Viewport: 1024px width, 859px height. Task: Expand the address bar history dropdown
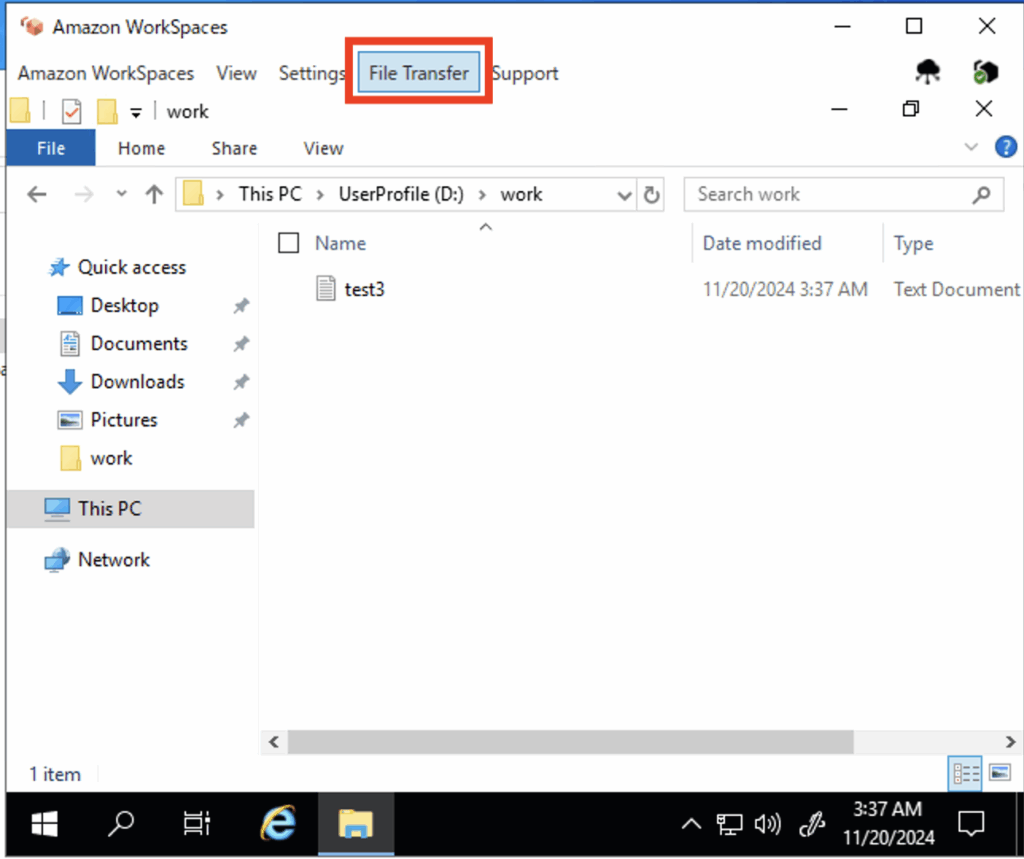[625, 195]
